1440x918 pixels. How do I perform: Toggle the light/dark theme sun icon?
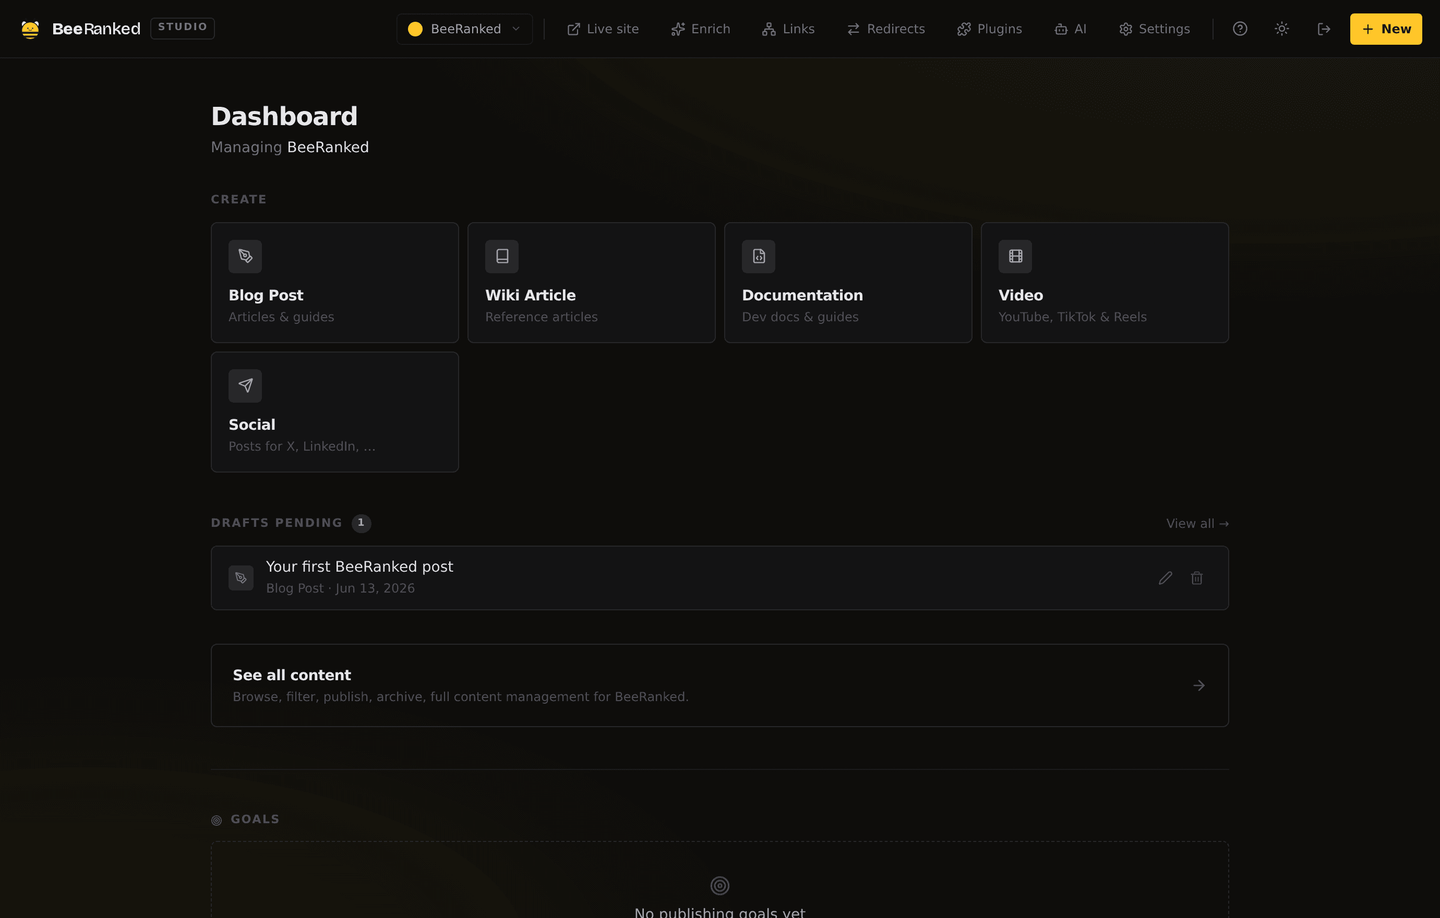(1282, 29)
